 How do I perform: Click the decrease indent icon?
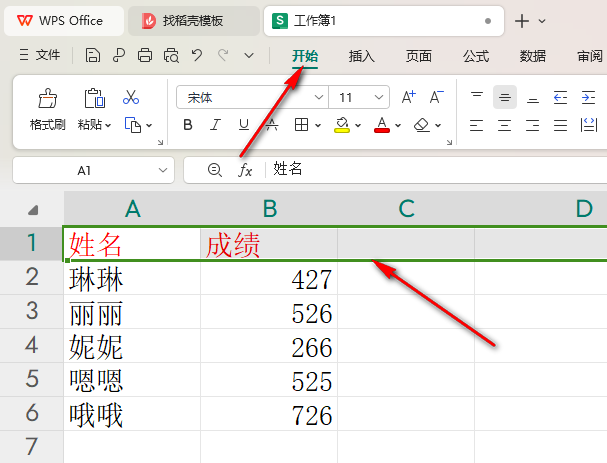[x=560, y=97]
